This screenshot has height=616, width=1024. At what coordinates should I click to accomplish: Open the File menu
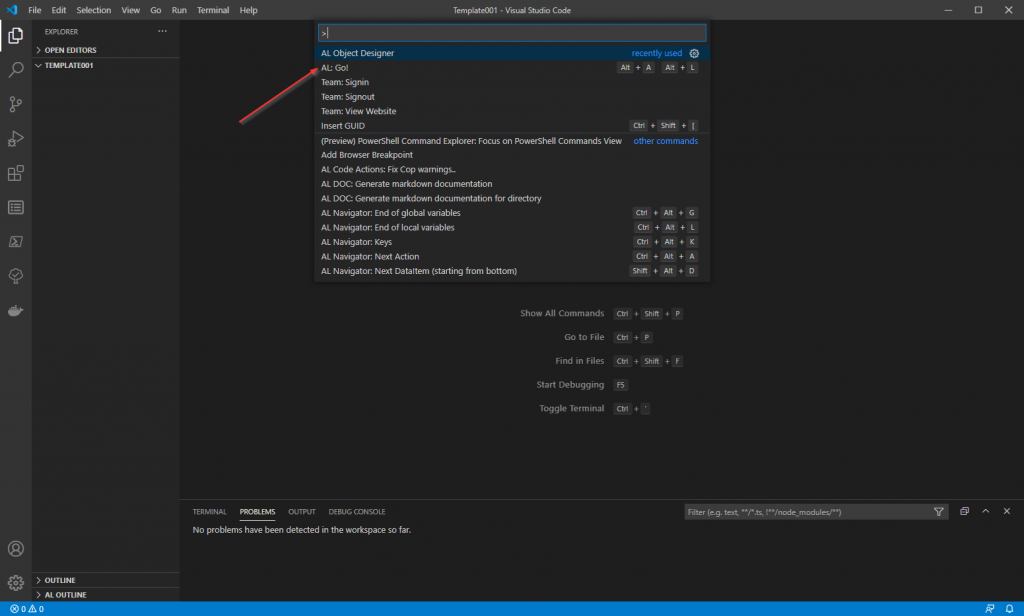(35, 10)
